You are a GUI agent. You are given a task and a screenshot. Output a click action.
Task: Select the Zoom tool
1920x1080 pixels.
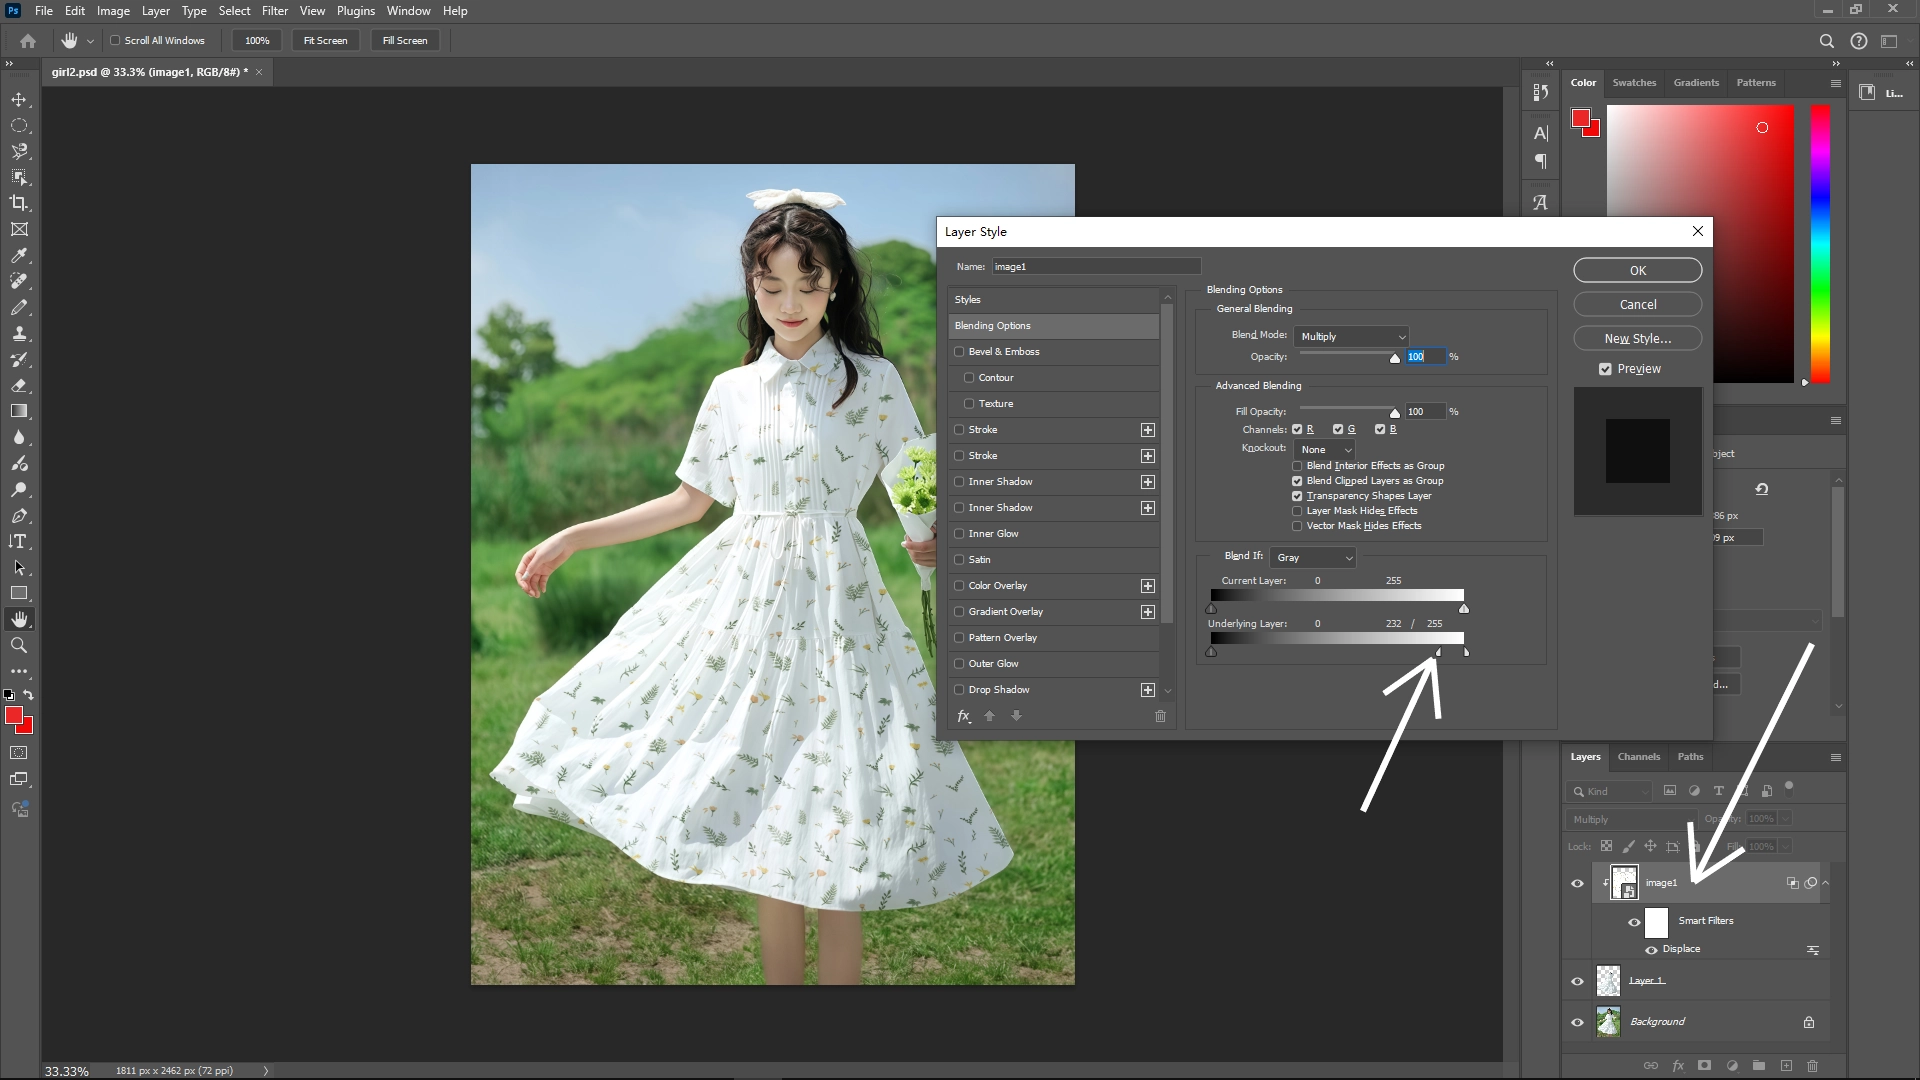[x=18, y=645]
